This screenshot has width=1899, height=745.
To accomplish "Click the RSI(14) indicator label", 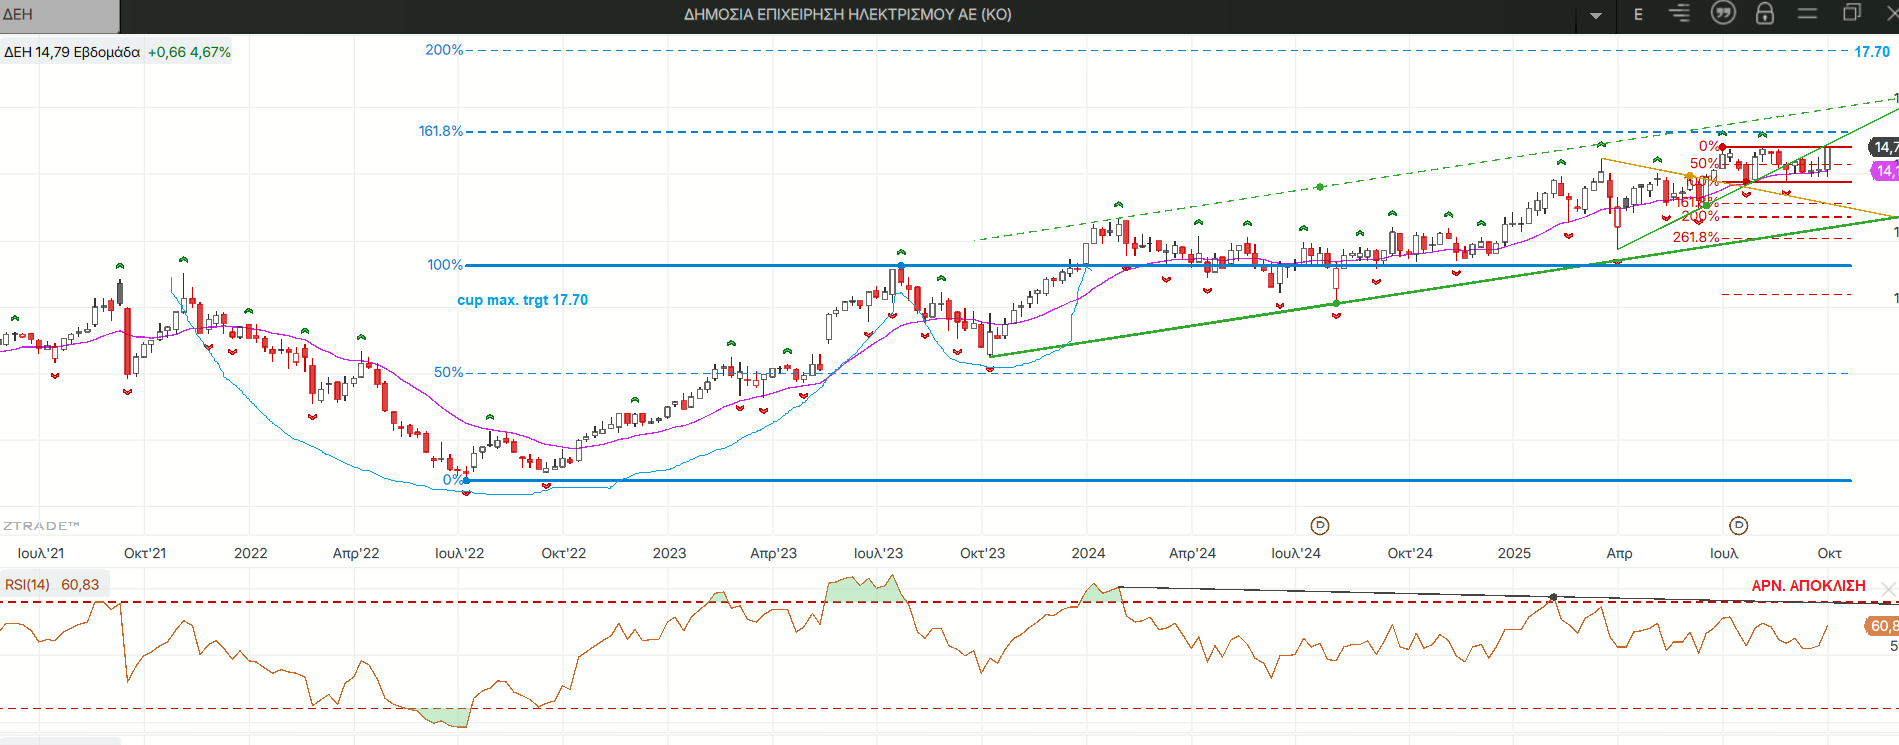I will [28, 585].
